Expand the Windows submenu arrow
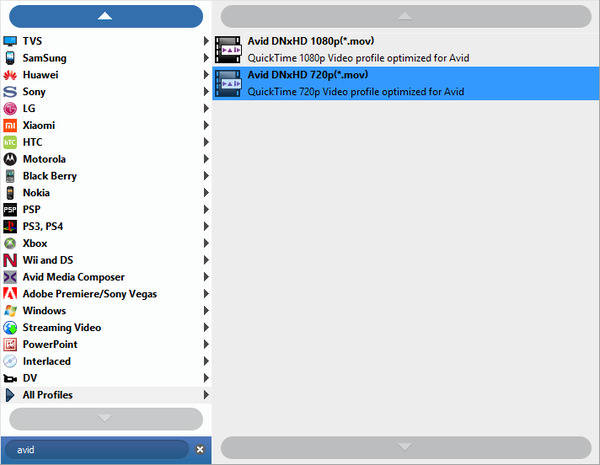The height and width of the screenshot is (465, 600). [x=206, y=310]
